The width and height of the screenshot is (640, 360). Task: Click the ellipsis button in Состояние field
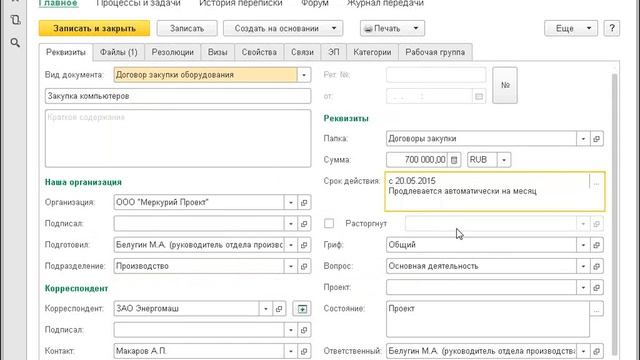click(x=596, y=309)
